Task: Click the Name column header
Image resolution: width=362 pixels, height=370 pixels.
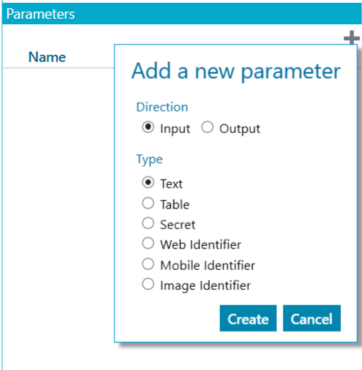Action: tap(47, 57)
